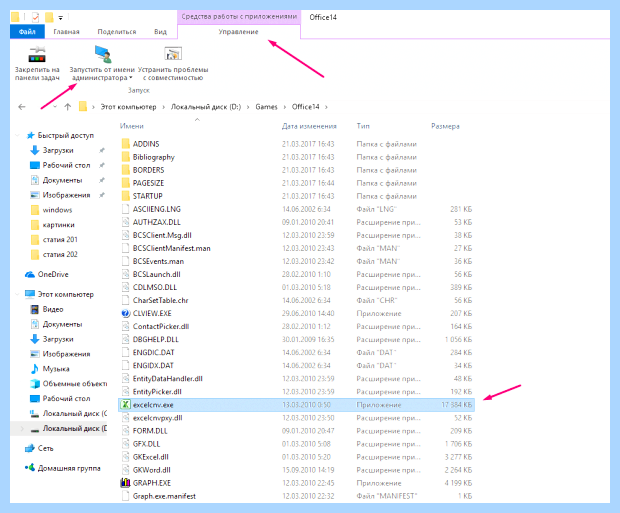Click GRAPH.EXE chart application icon

click(x=125, y=483)
